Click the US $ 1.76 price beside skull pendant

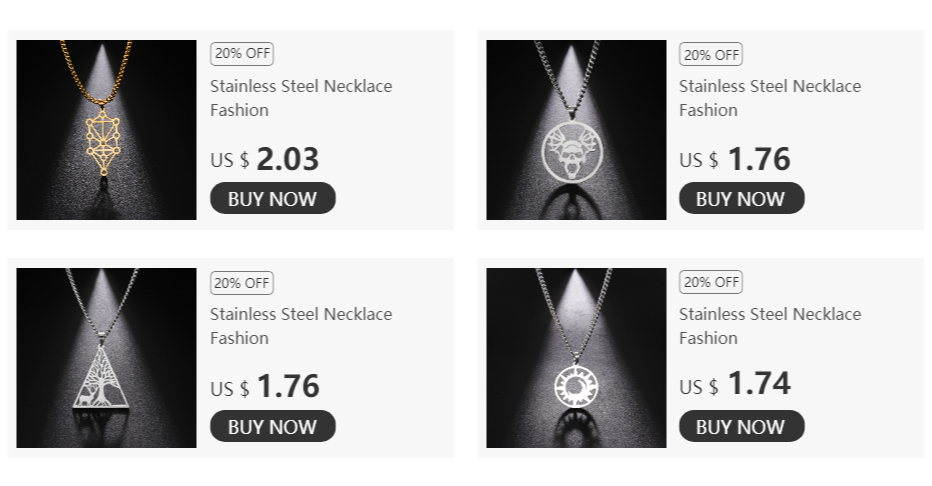point(735,159)
